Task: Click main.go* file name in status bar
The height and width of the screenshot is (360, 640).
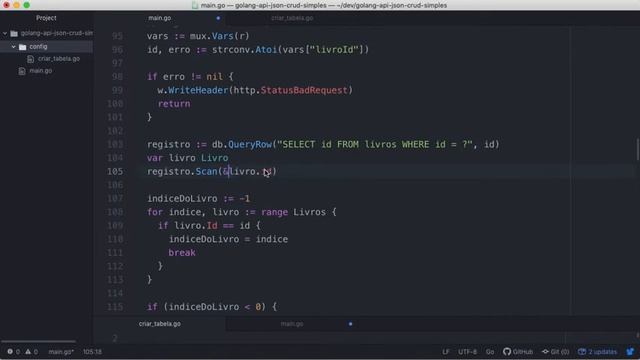Action: tap(61, 351)
